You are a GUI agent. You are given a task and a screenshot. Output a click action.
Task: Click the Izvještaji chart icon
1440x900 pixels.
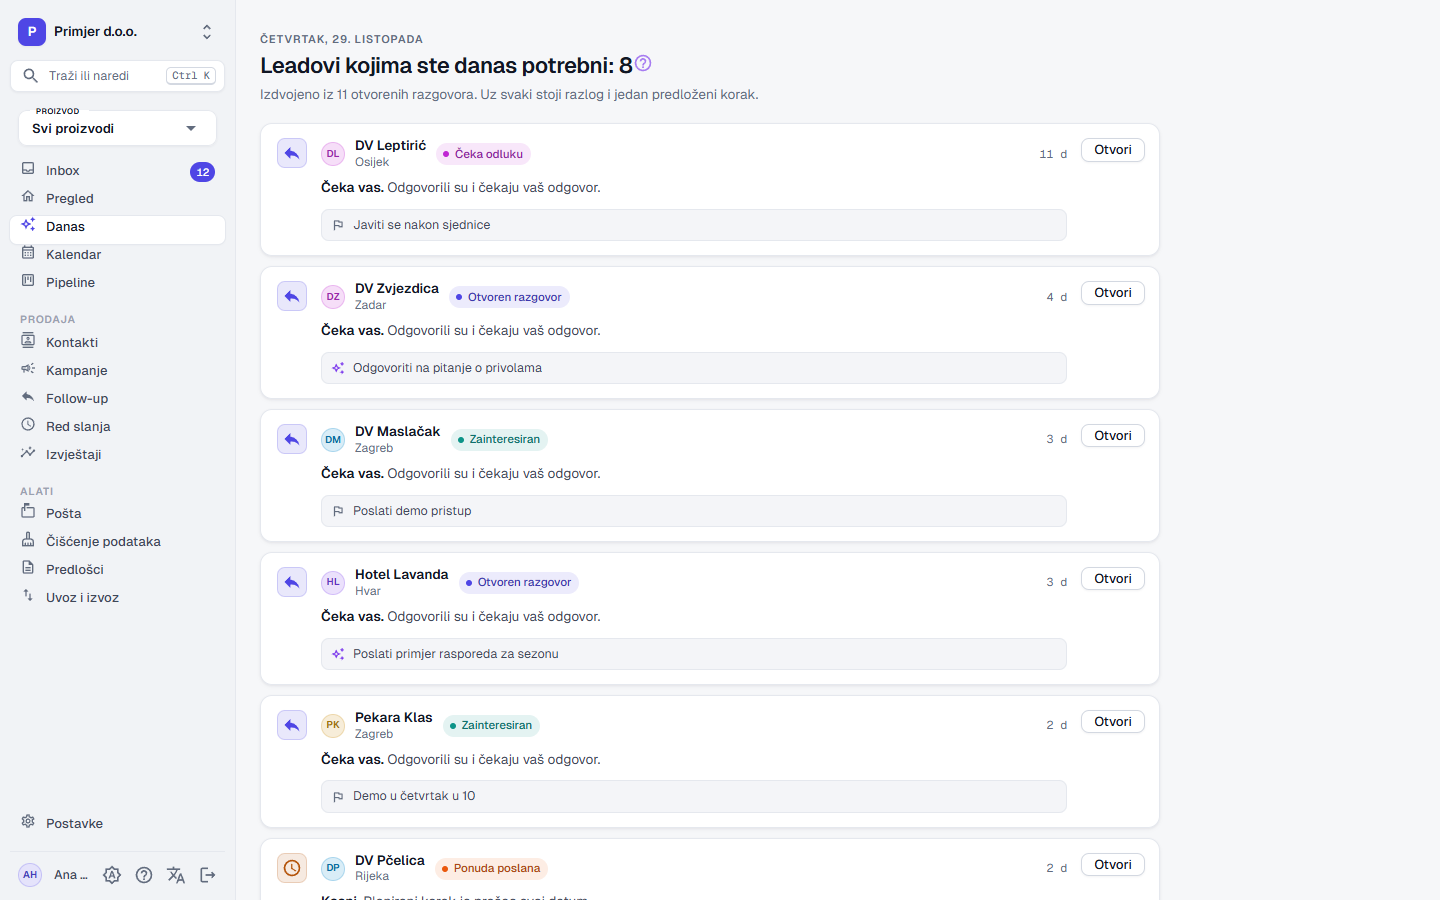(28, 453)
